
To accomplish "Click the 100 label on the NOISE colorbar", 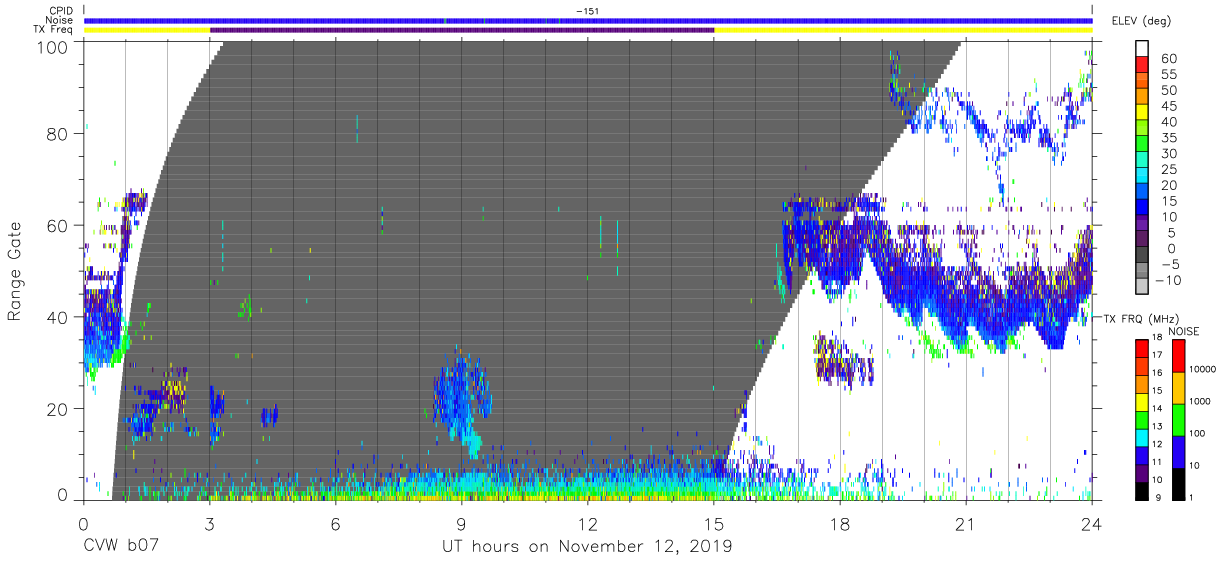I will tap(1197, 432).
